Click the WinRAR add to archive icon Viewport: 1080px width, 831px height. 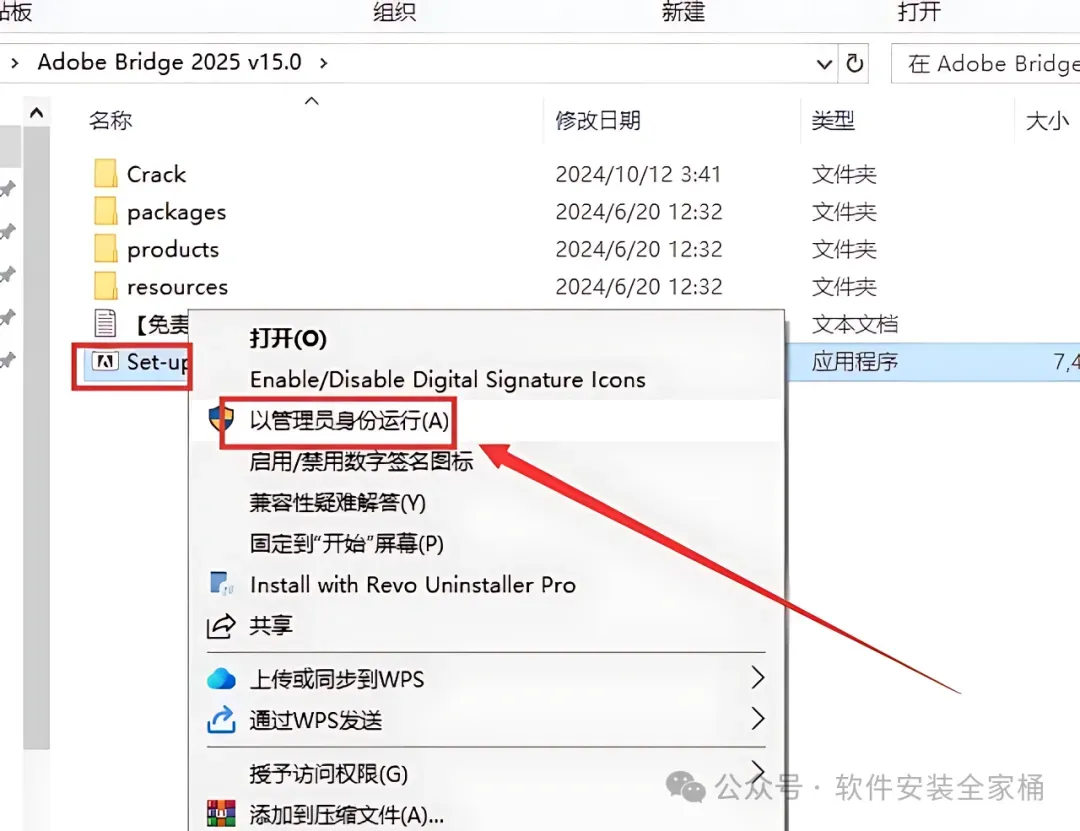[x=221, y=814]
